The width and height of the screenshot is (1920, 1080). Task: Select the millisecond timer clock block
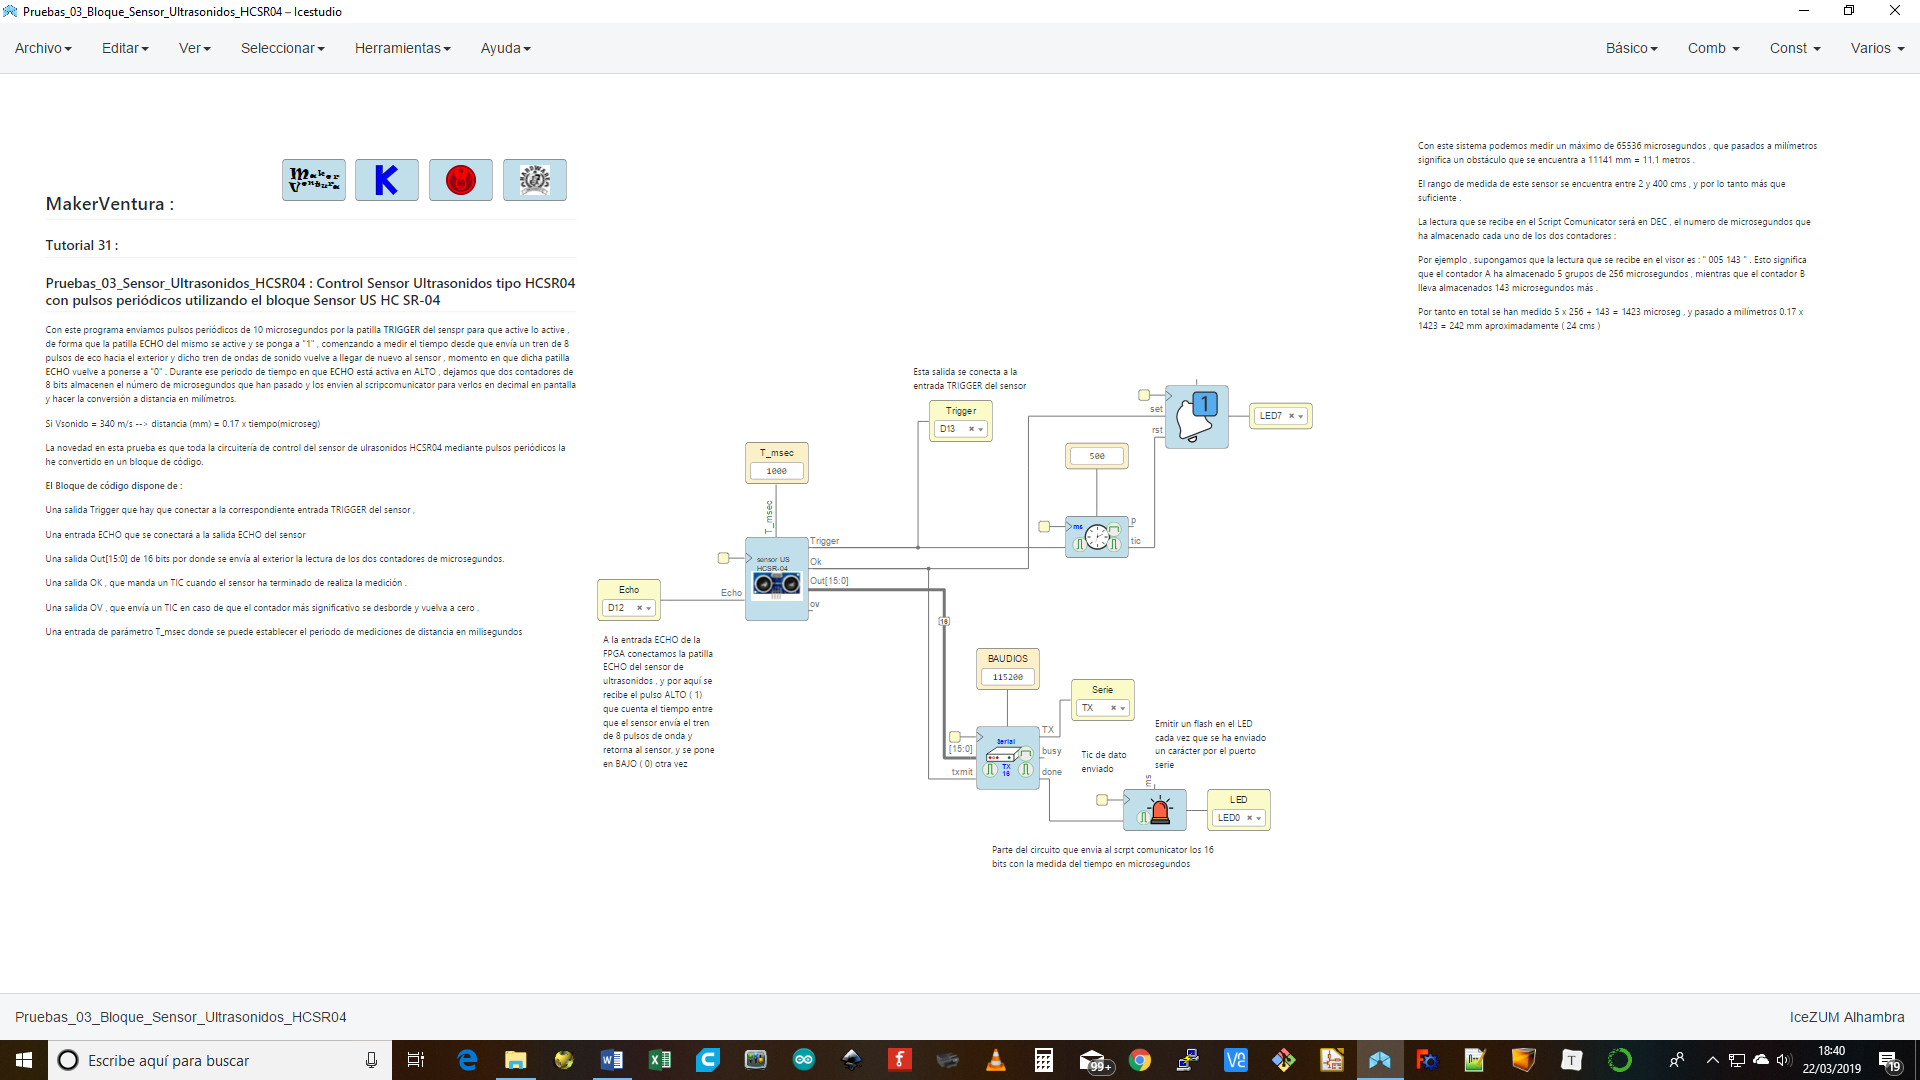tap(1097, 537)
